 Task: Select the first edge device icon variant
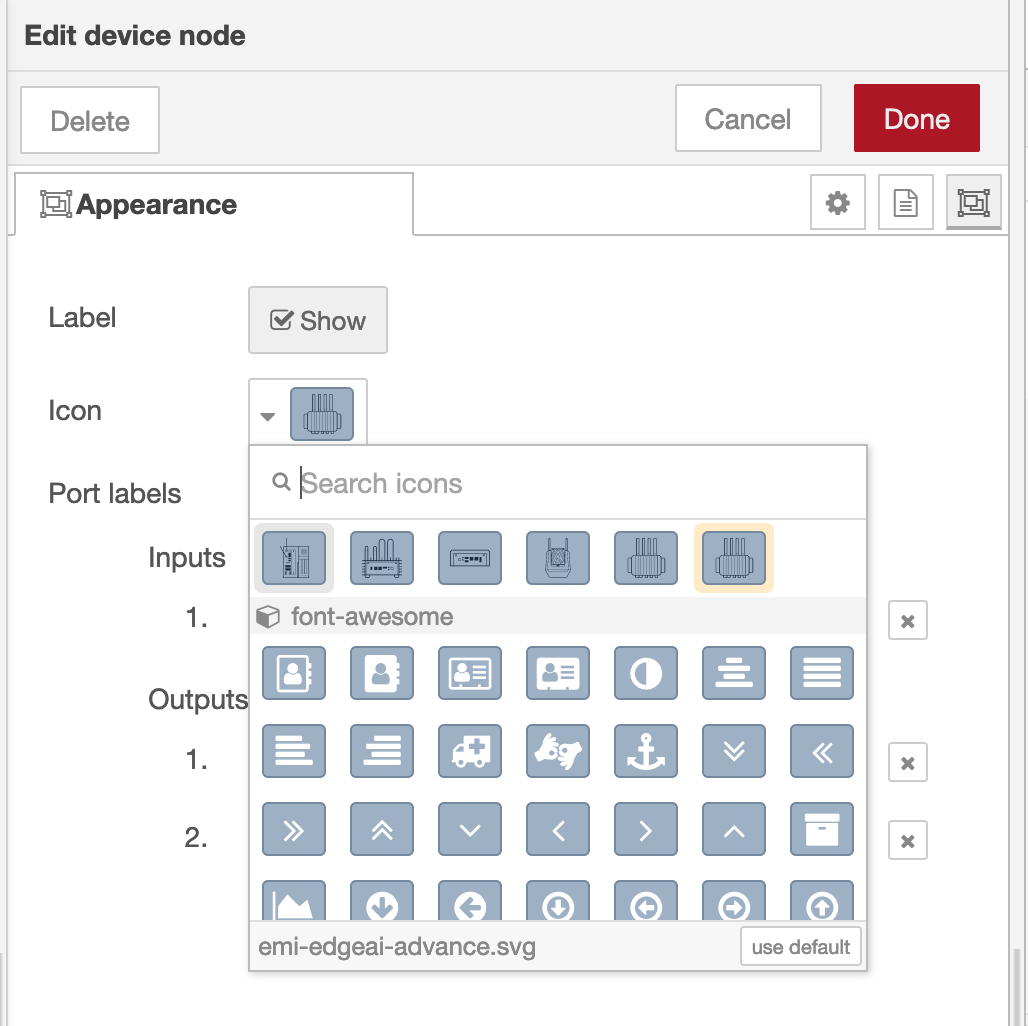tap(293, 558)
